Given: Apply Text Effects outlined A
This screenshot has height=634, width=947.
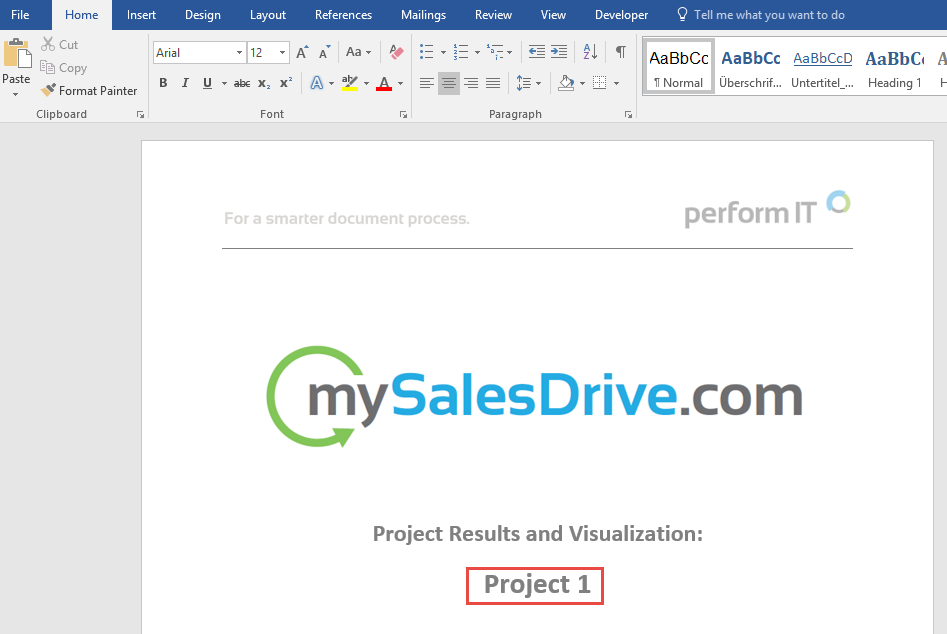Looking at the screenshot, I should click(316, 83).
